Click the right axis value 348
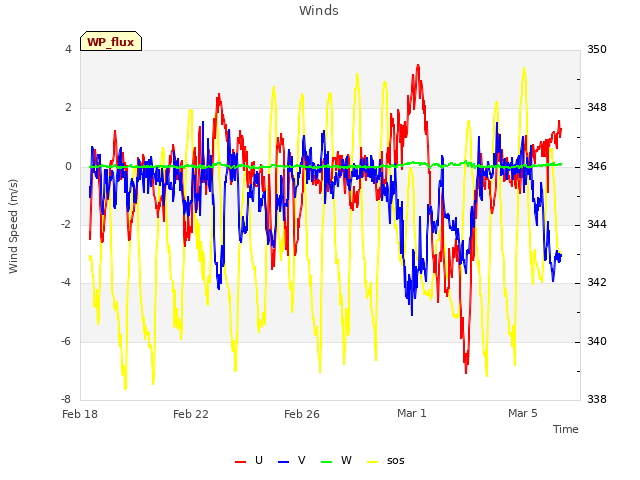This screenshot has width=640, height=480. click(x=597, y=108)
